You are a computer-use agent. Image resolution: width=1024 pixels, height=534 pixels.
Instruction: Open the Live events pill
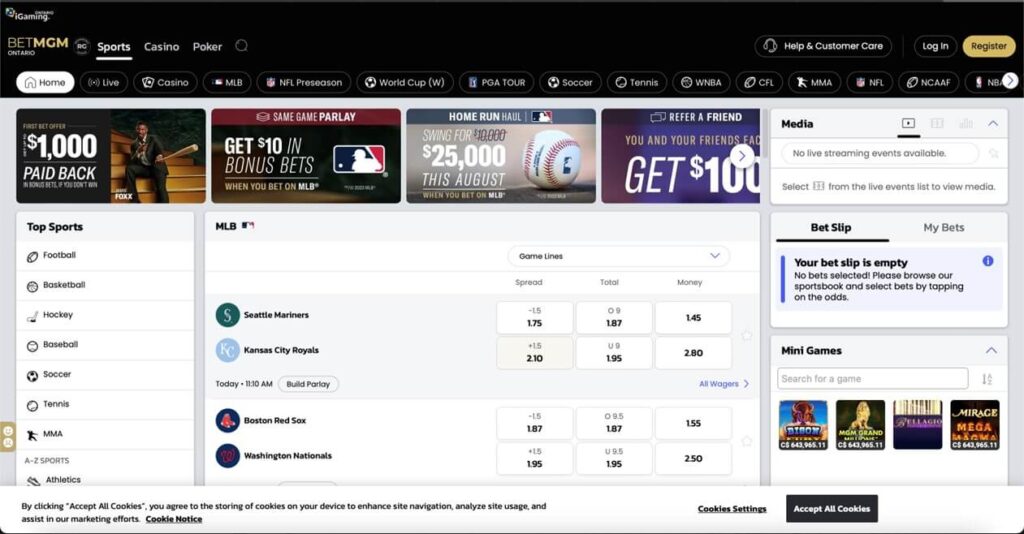click(x=104, y=82)
